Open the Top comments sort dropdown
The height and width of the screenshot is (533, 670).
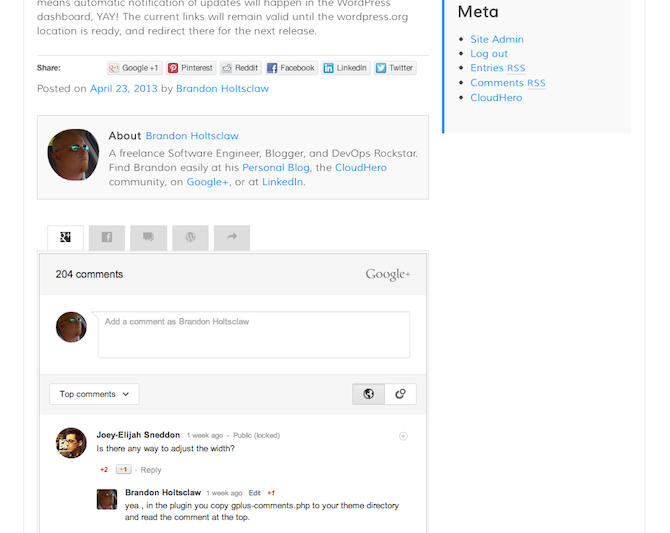pyautogui.click(x=94, y=394)
